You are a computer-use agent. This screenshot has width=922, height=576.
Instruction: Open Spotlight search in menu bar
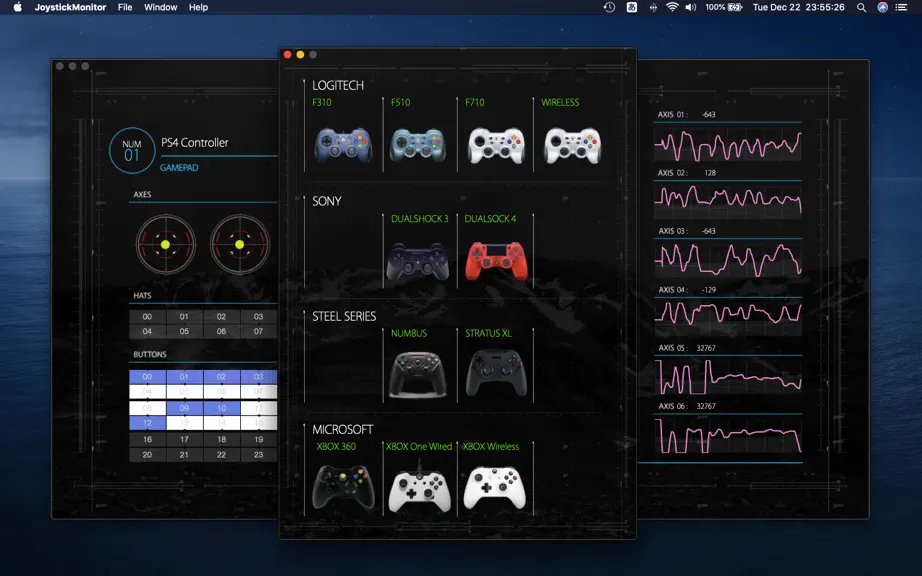click(861, 8)
